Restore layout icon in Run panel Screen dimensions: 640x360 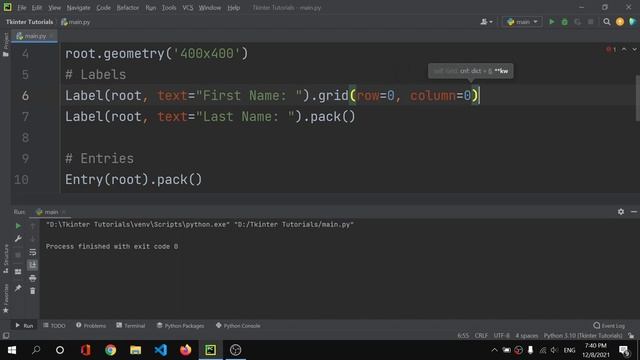(18, 272)
